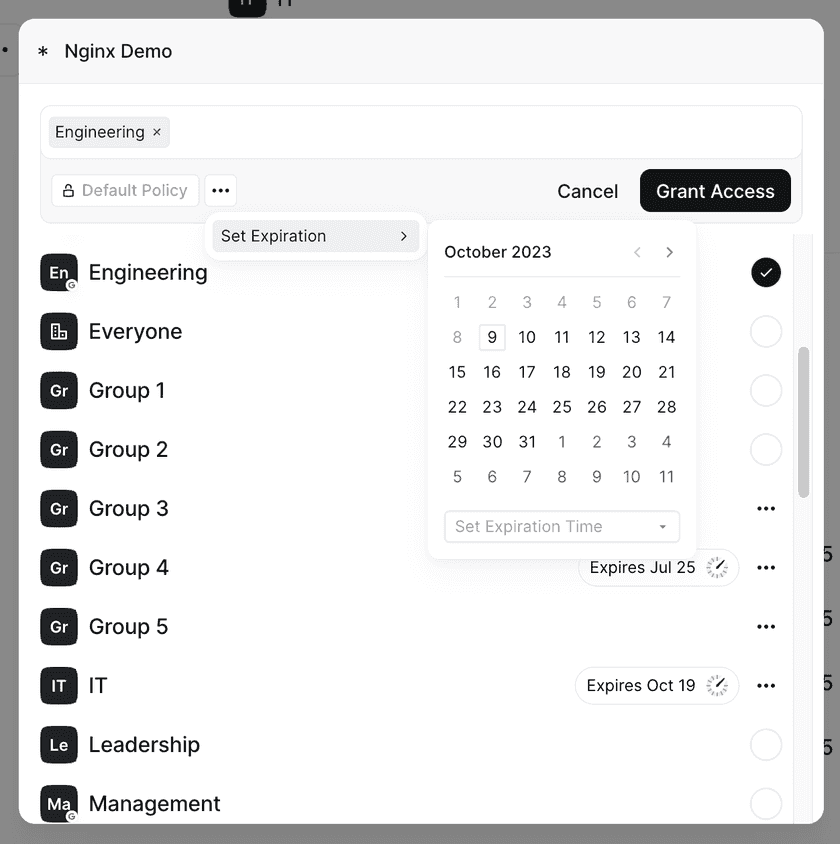The height and width of the screenshot is (844, 840).
Task: Open more options for IT group
Action: [x=766, y=686]
